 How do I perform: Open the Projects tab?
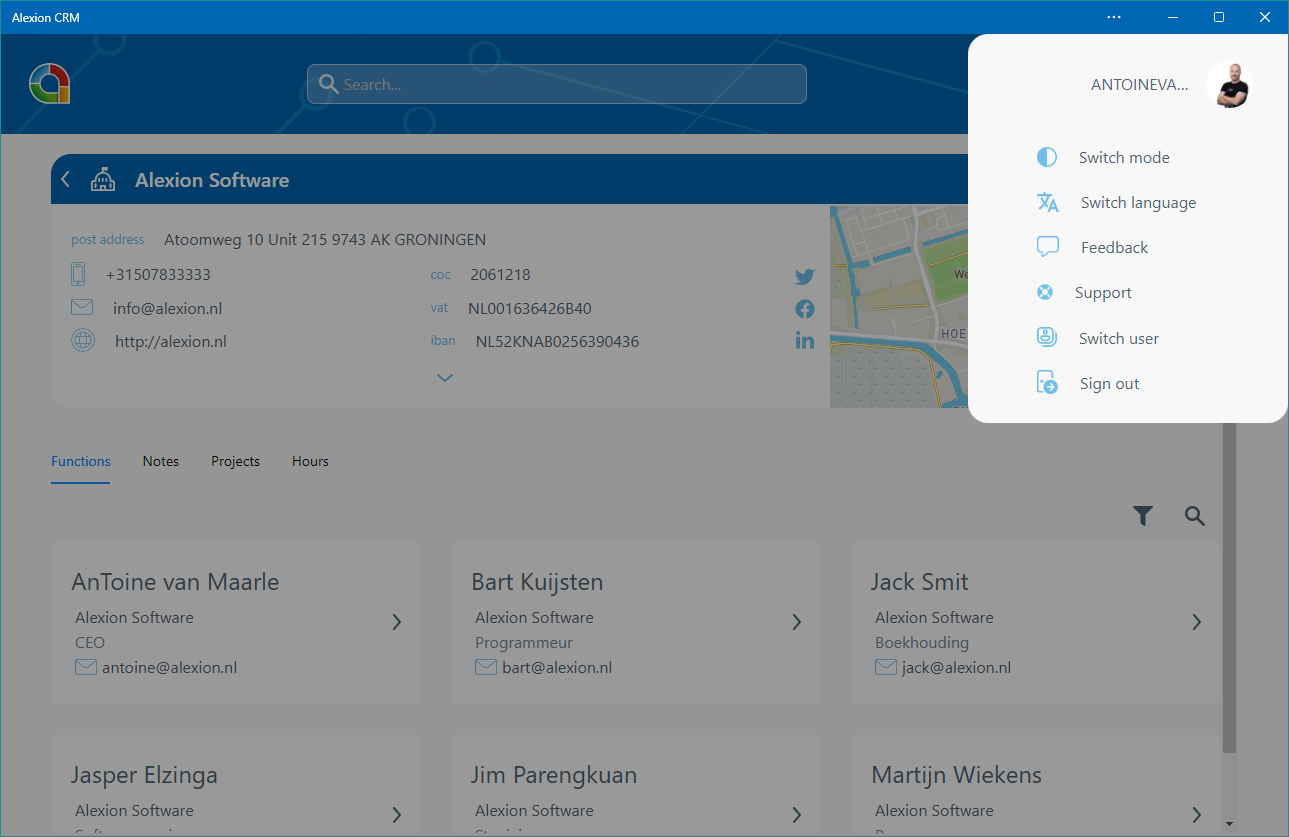pyautogui.click(x=235, y=461)
